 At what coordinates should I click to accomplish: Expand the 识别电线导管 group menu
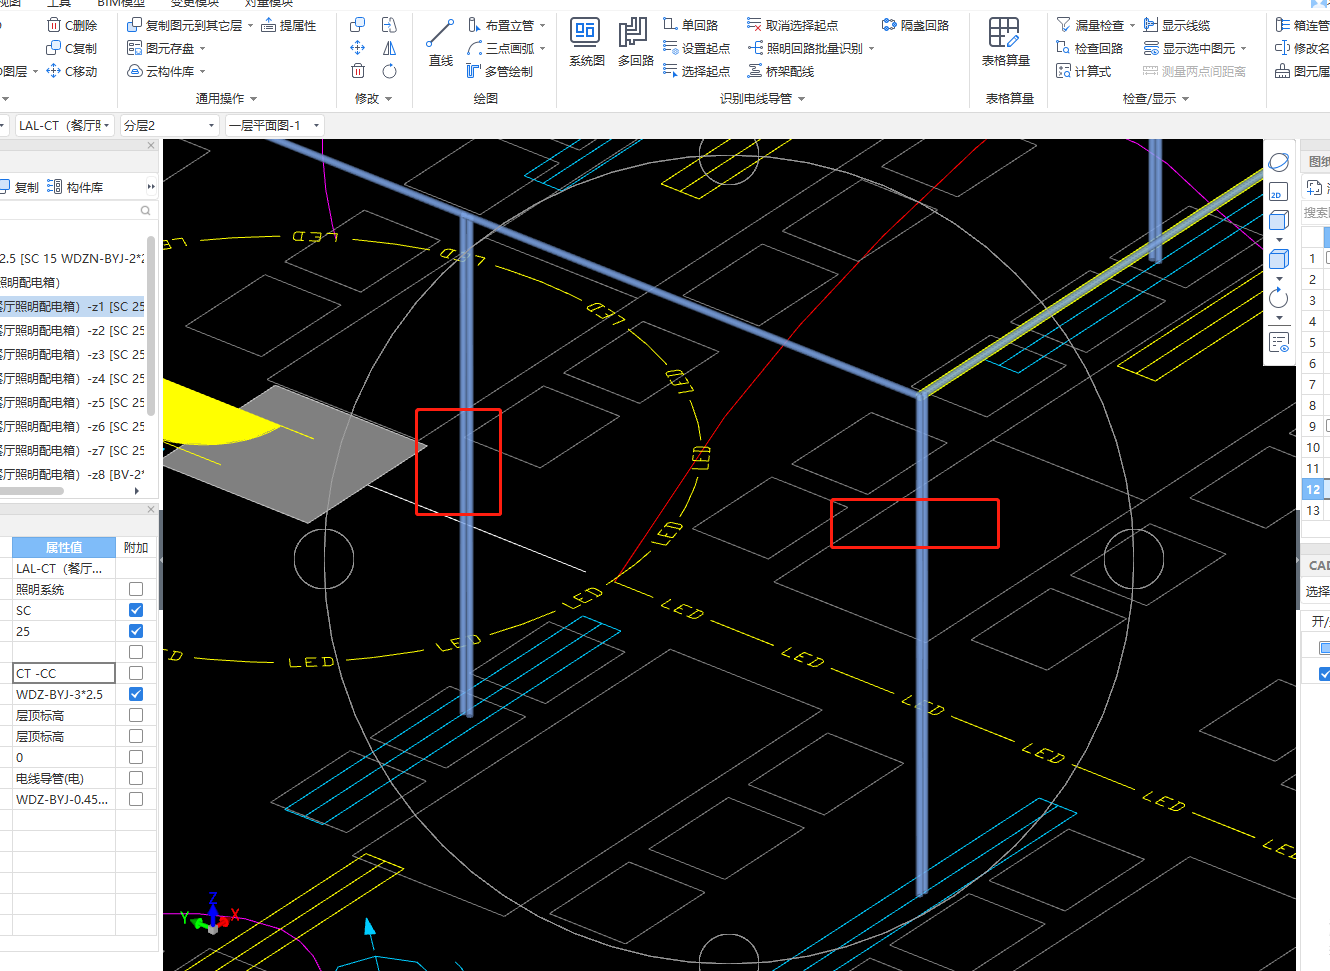tap(762, 98)
